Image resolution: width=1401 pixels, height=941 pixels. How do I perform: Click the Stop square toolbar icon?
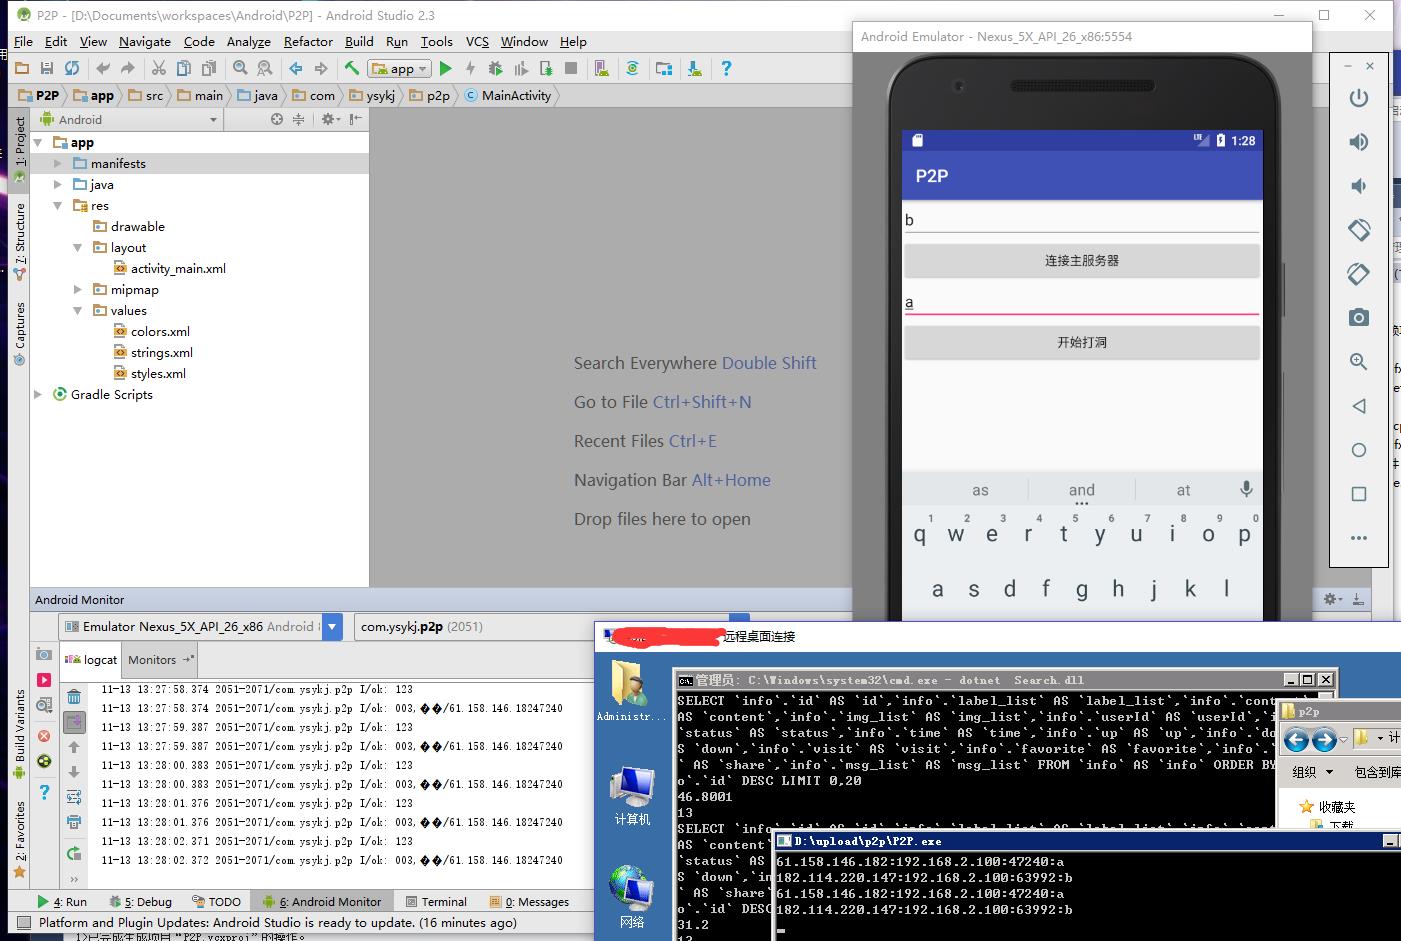571,68
